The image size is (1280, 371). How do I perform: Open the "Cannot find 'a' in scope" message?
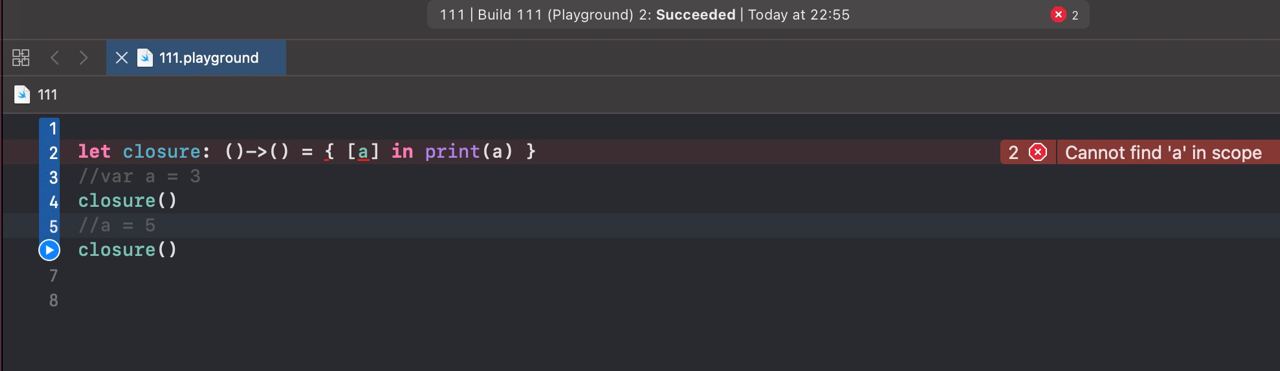[1163, 152]
